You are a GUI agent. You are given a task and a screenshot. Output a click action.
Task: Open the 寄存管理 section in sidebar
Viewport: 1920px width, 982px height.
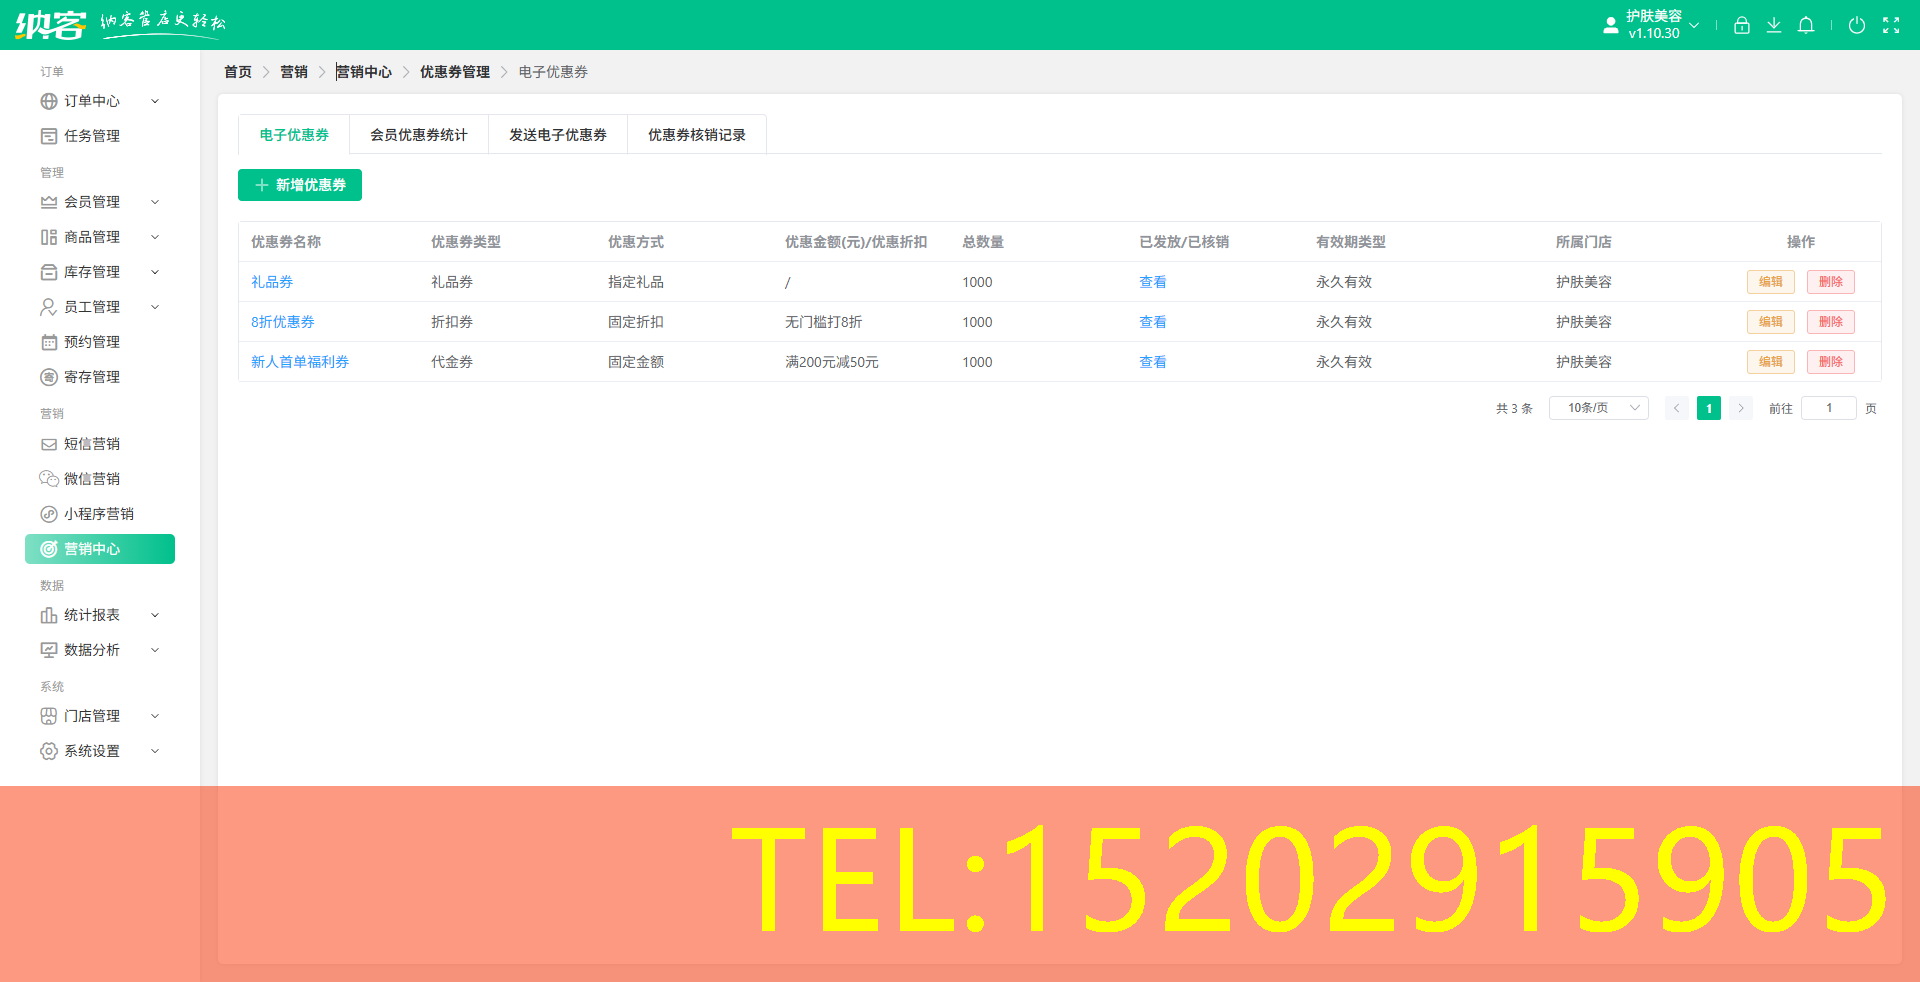[x=93, y=376]
